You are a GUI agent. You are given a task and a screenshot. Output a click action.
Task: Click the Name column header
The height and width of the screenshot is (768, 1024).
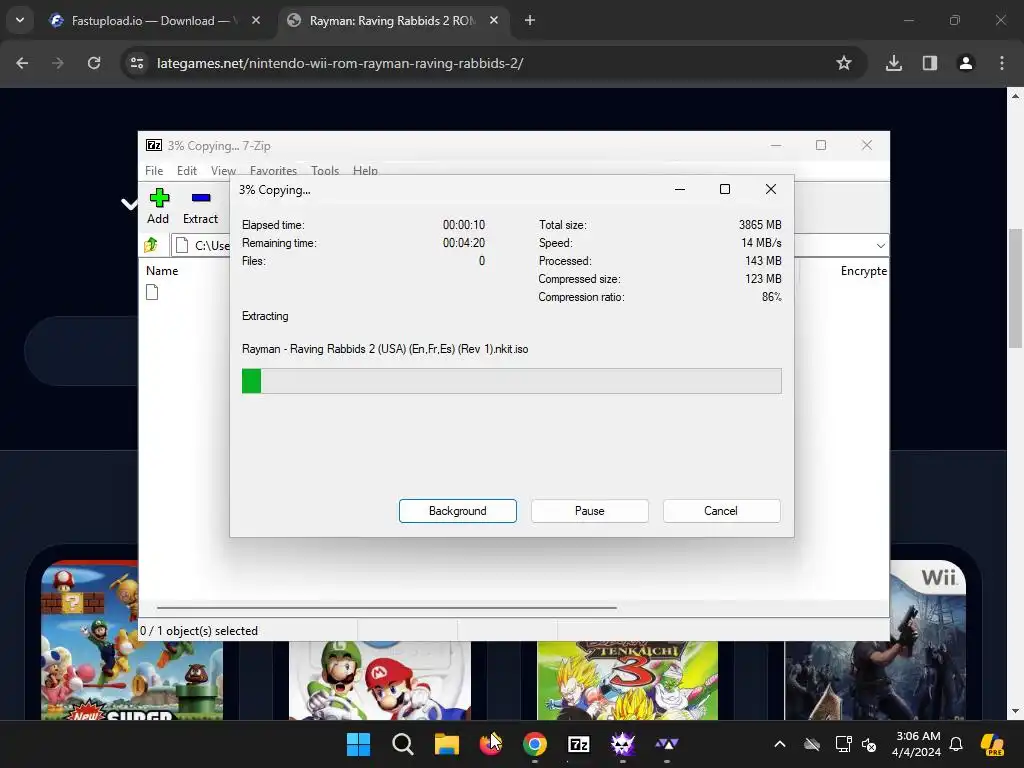click(162, 270)
